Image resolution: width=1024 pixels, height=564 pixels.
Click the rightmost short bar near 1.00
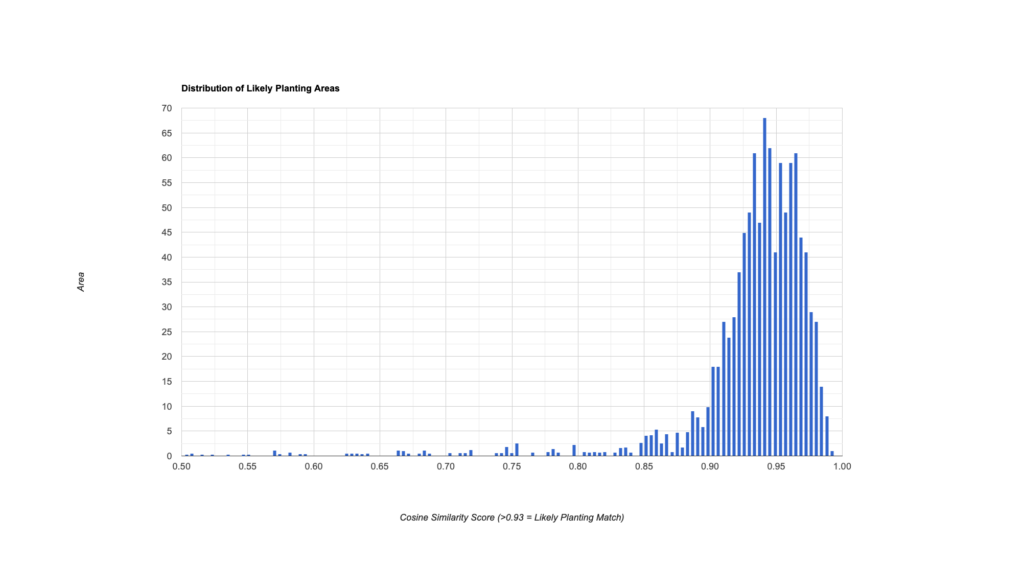[x=831, y=453]
